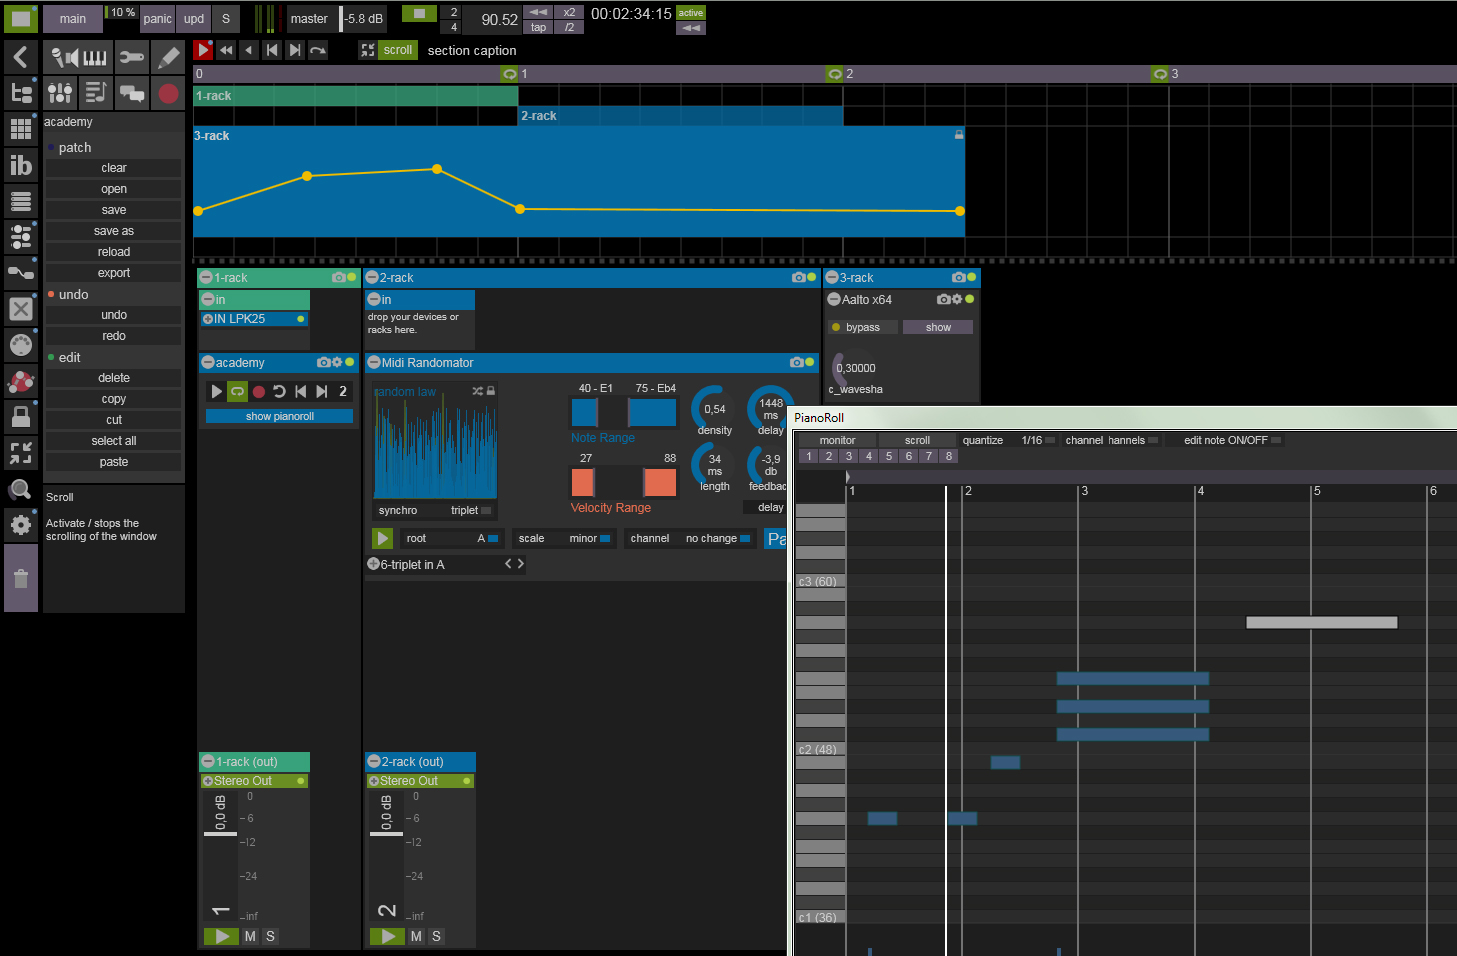This screenshot has height=956, width=1457.
Task: Open the scale minor dropdown
Action: click(564, 538)
